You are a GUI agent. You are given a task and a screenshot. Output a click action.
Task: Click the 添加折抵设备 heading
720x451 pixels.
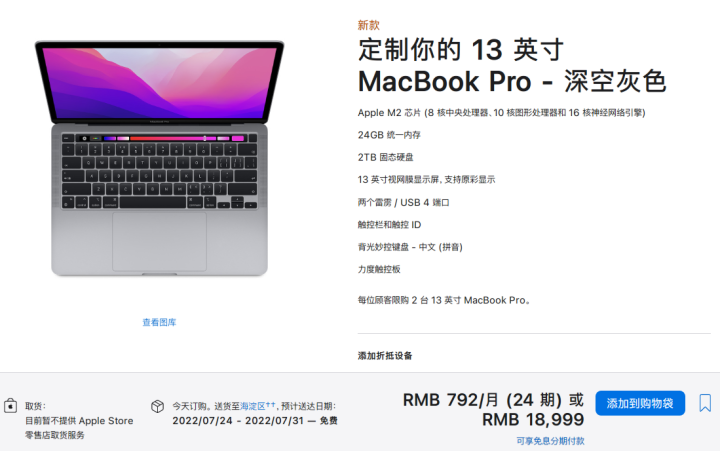(385, 355)
